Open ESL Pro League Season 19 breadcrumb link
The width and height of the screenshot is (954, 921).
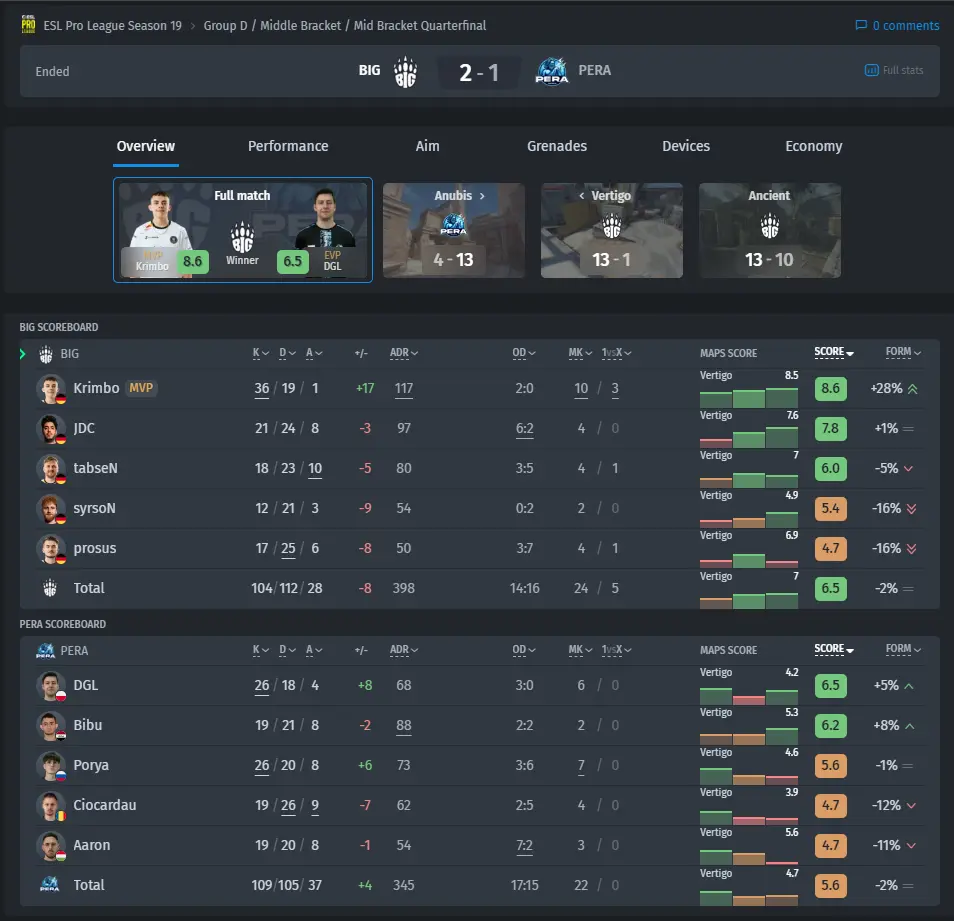pos(113,26)
